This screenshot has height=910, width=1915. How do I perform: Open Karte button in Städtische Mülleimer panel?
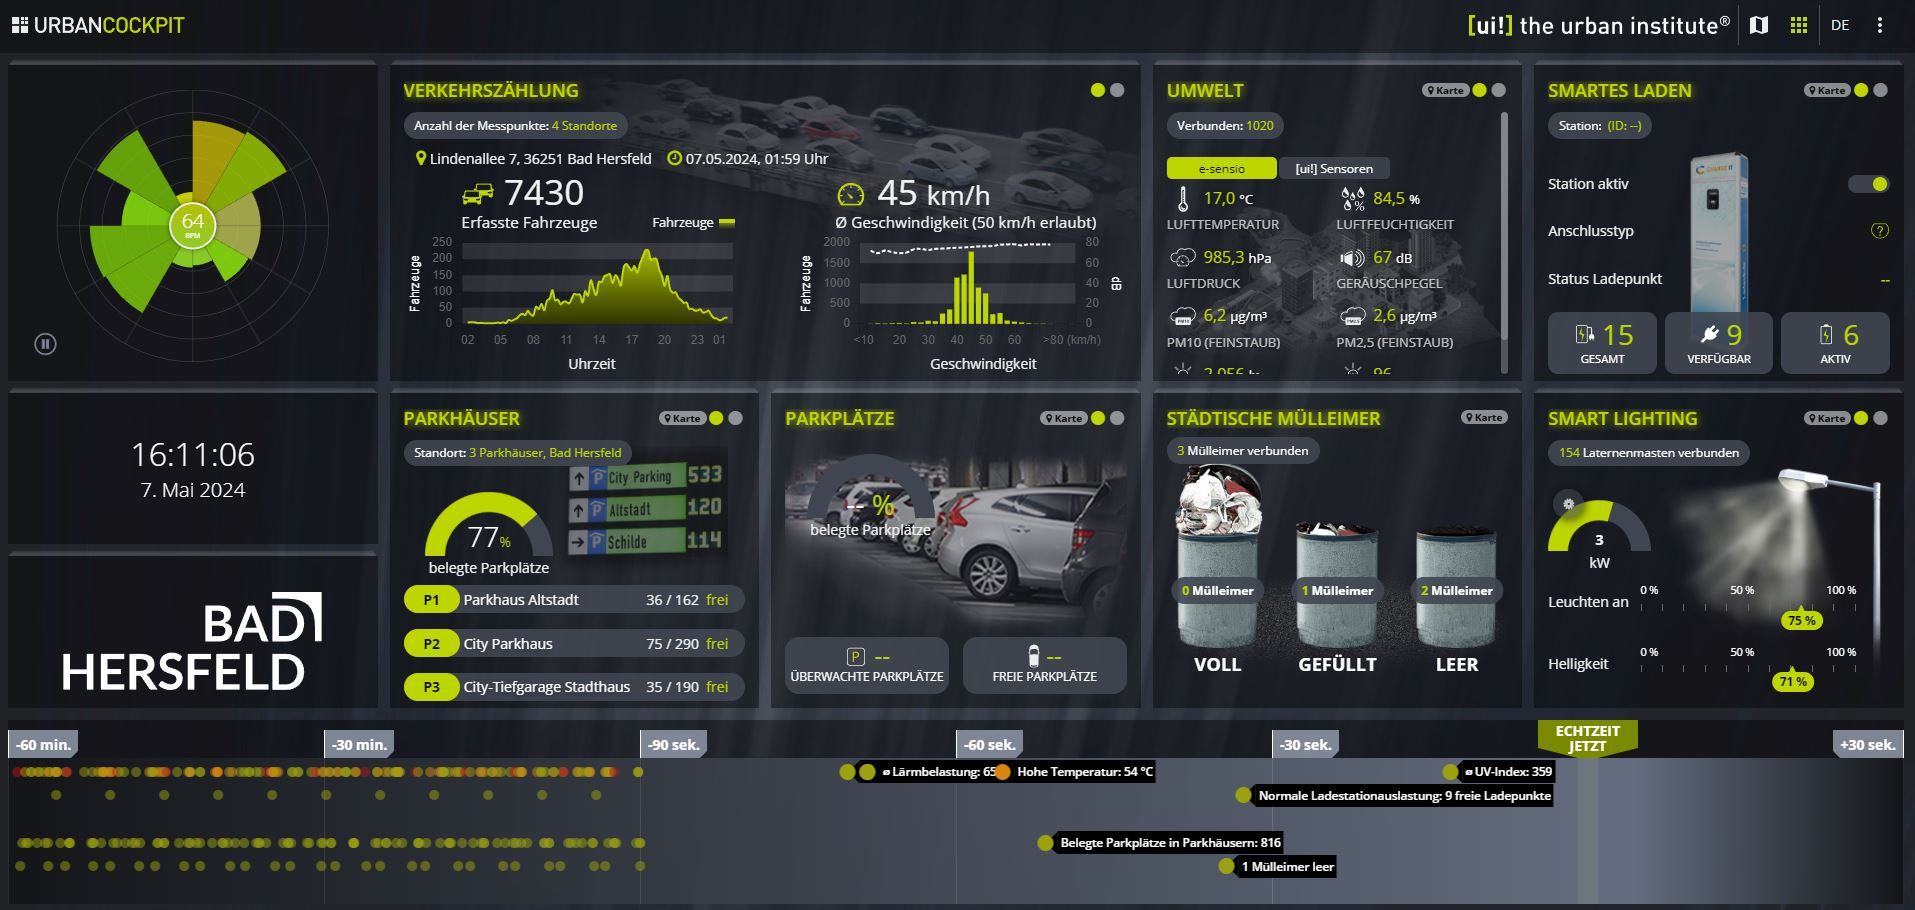[x=1483, y=418]
